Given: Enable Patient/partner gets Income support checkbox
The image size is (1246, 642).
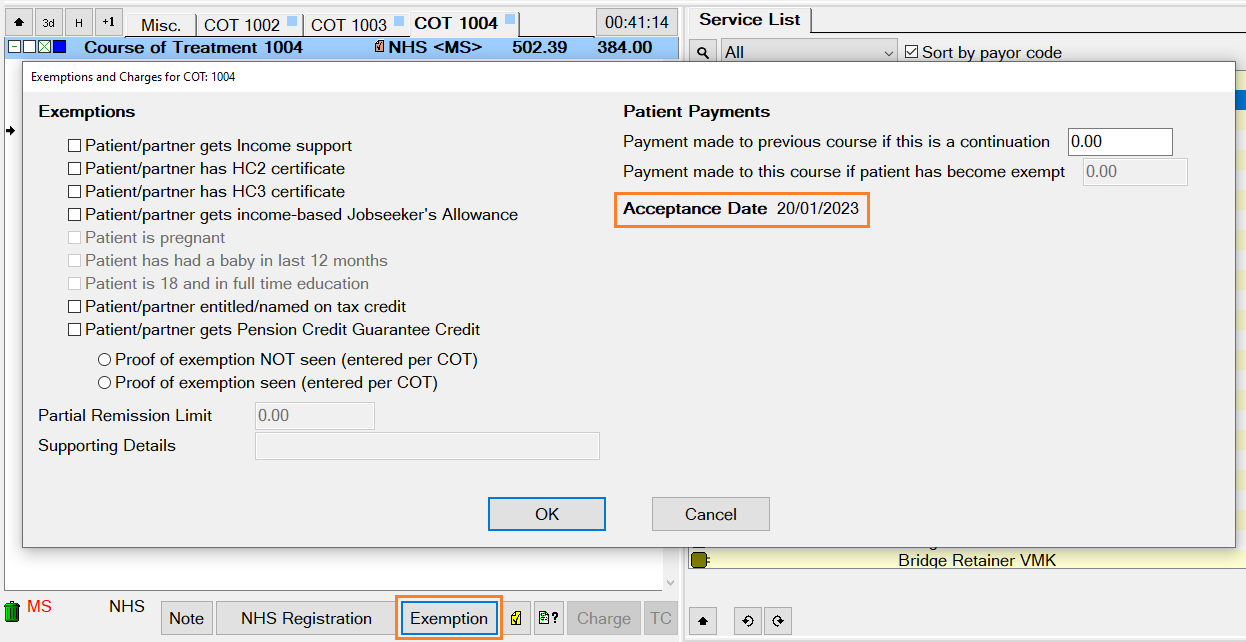Looking at the screenshot, I should click(74, 146).
